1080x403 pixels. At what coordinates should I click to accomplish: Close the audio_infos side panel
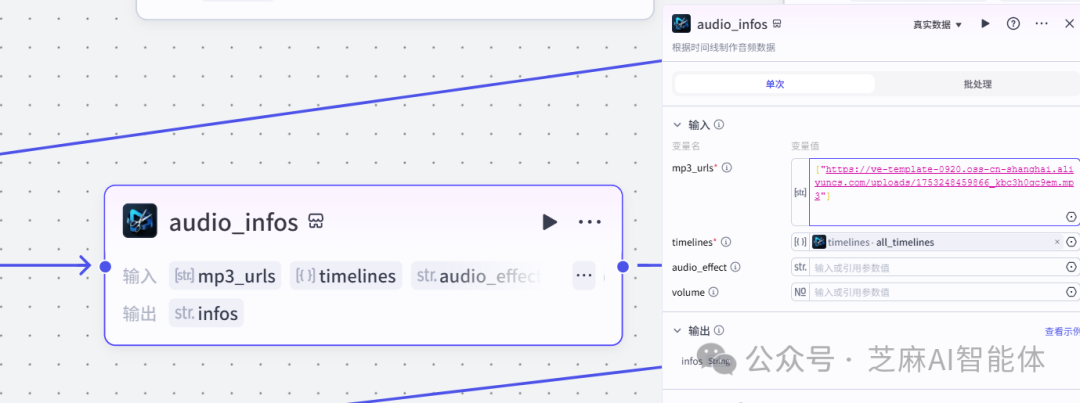(1069, 23)
